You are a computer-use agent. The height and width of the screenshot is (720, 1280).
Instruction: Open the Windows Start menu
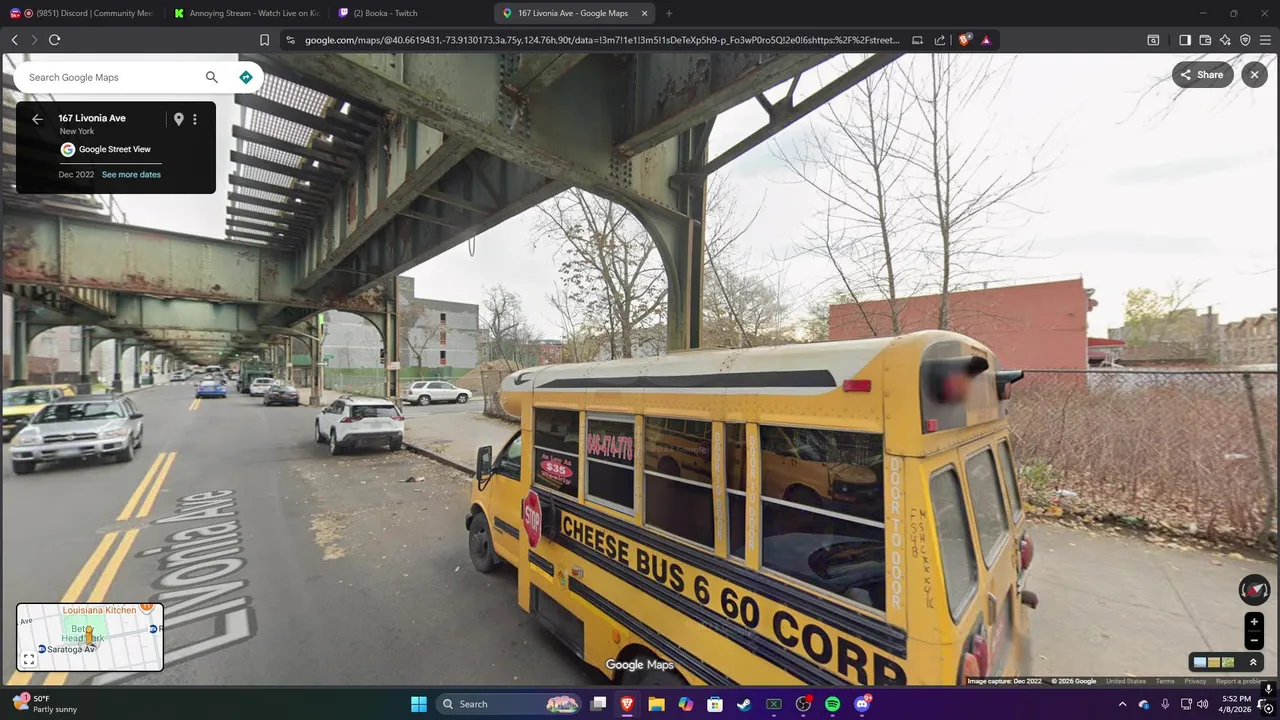pyautogui.click(x=419, y=704)
